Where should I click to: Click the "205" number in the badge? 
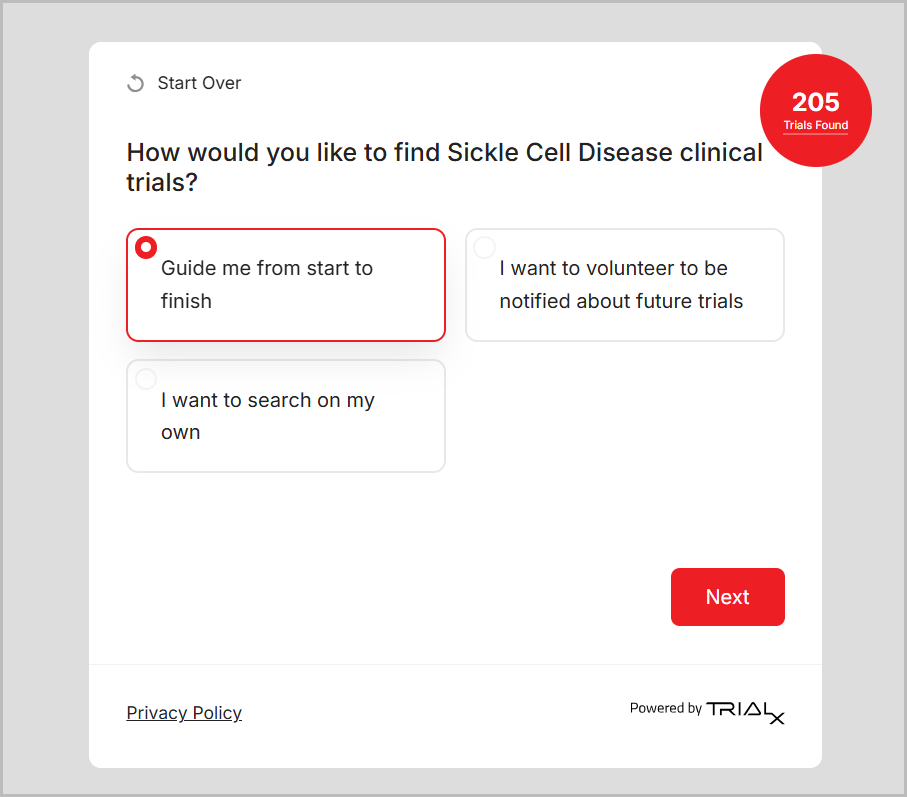(815, 102)
